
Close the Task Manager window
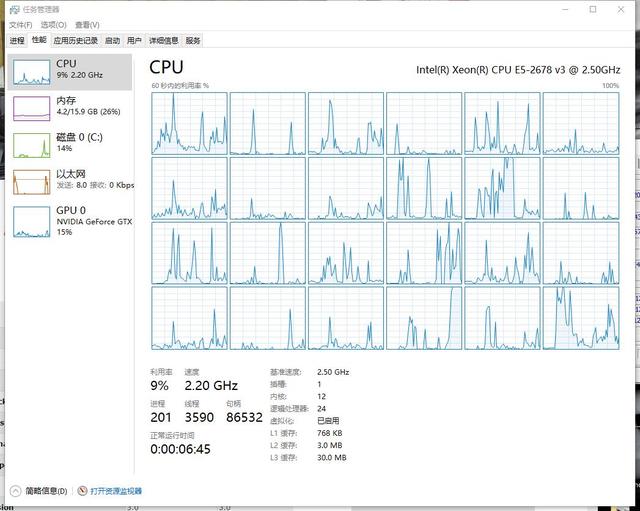(621, 9)
